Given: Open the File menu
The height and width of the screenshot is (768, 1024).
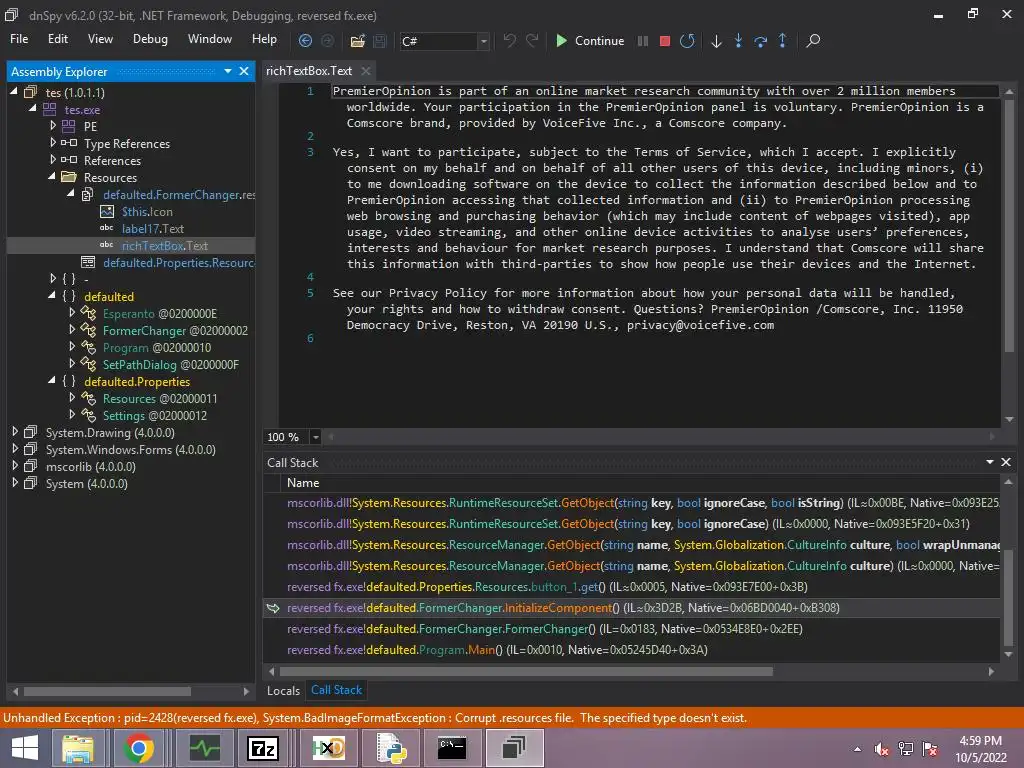Looking at the screenshot, I should click(19, 39).
